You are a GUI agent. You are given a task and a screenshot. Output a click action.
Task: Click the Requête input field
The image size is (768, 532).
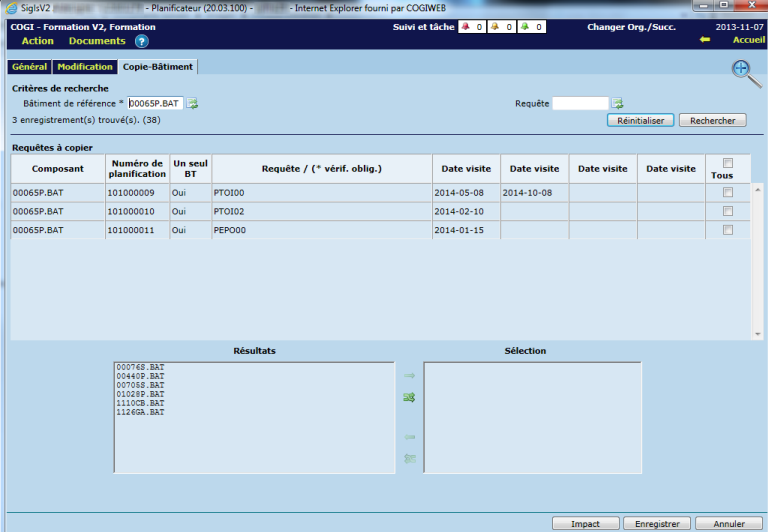tap(580, 103)
